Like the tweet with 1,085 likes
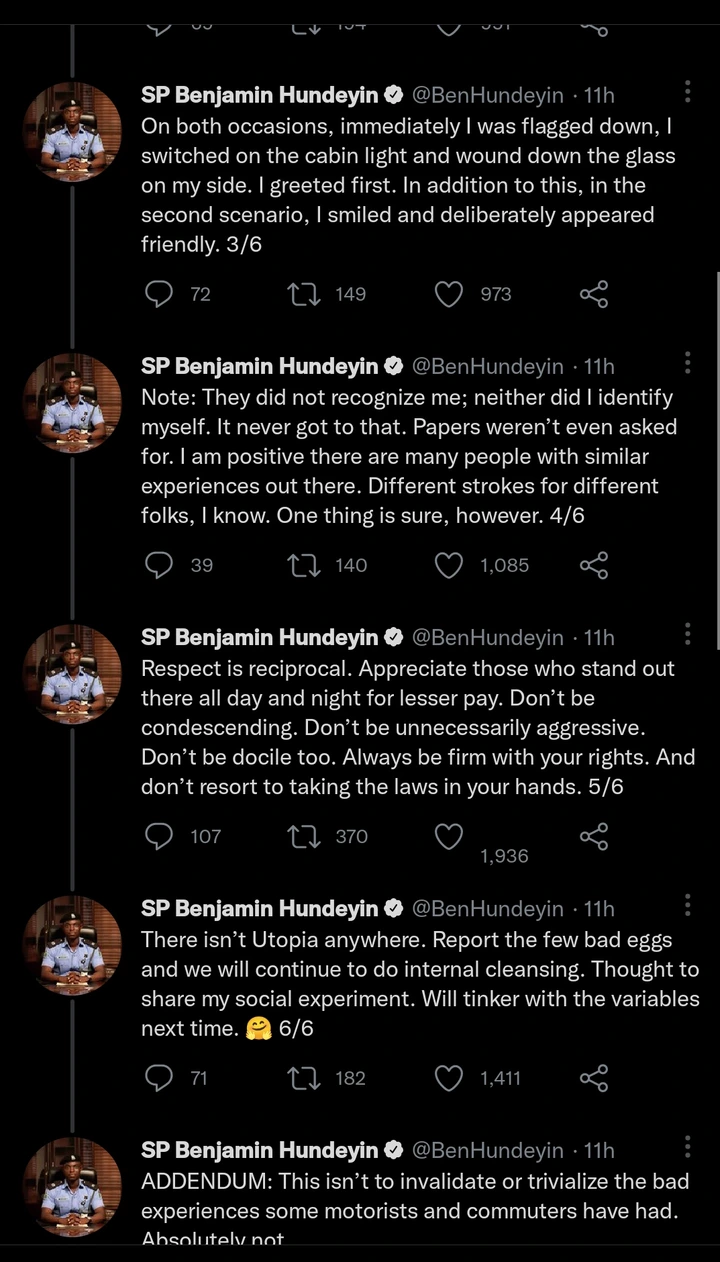Screen dimensions: 720x1262 [450, 565]
